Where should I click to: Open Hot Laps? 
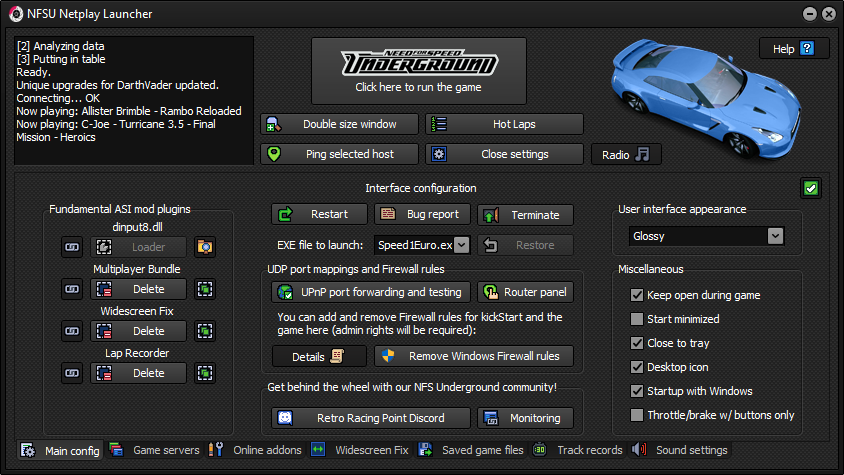[x=504, y=124]
